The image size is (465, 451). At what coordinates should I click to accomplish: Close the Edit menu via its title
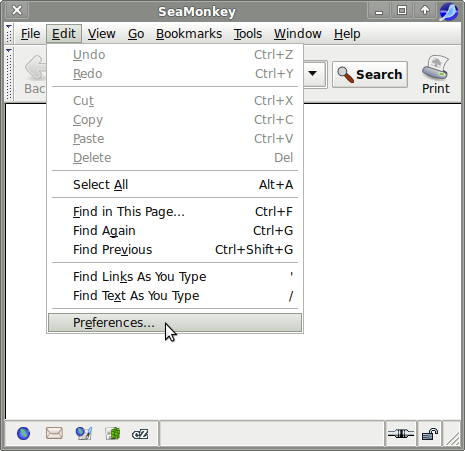pyautogui.click(x=64, y=34)
